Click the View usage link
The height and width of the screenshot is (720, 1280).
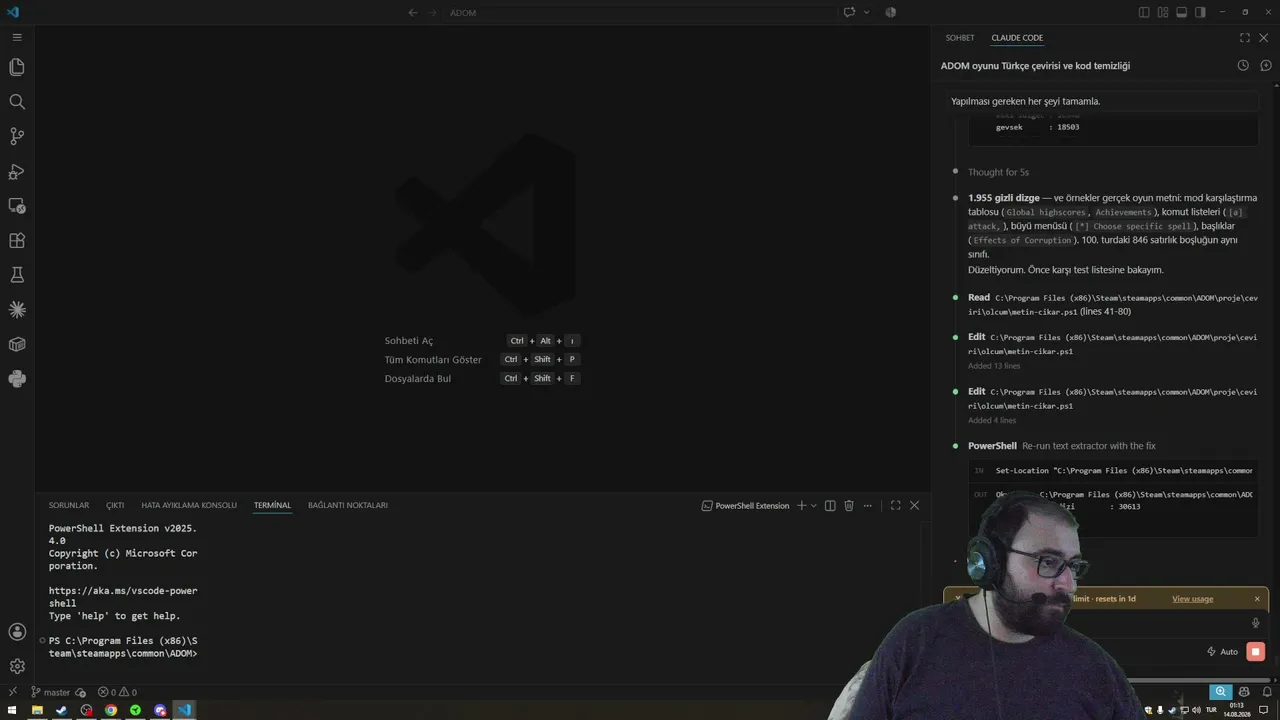[x=1193, y=599]
